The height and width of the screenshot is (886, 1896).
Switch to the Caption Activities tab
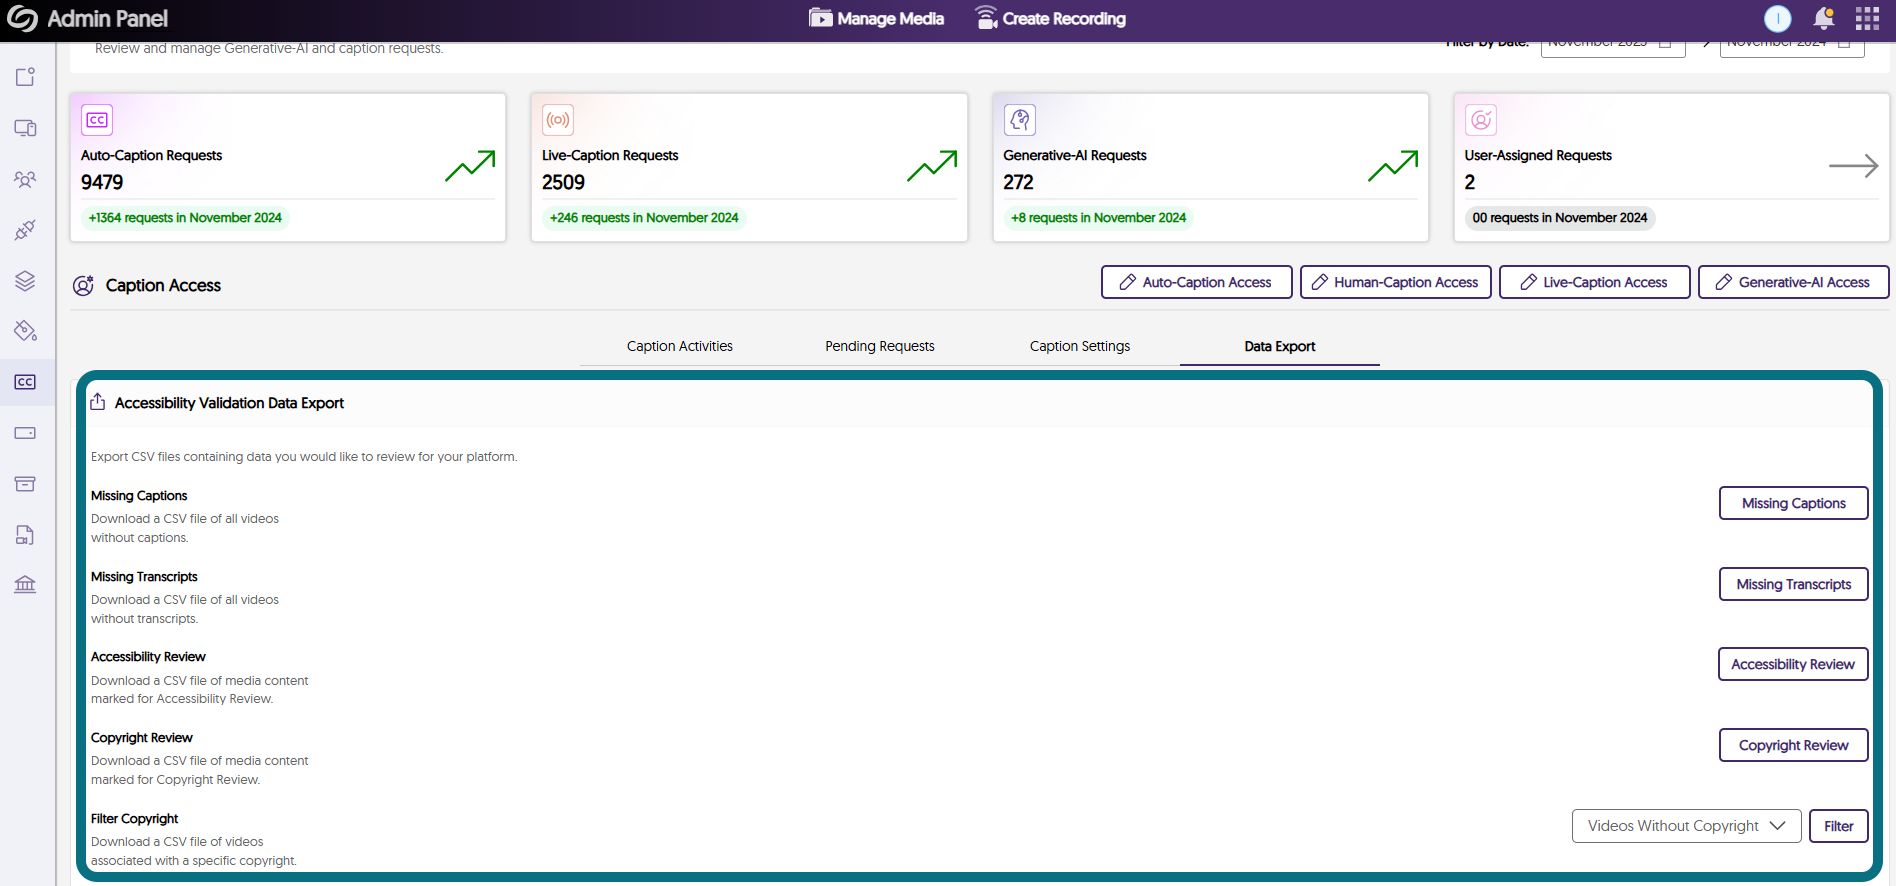[680, 346]
